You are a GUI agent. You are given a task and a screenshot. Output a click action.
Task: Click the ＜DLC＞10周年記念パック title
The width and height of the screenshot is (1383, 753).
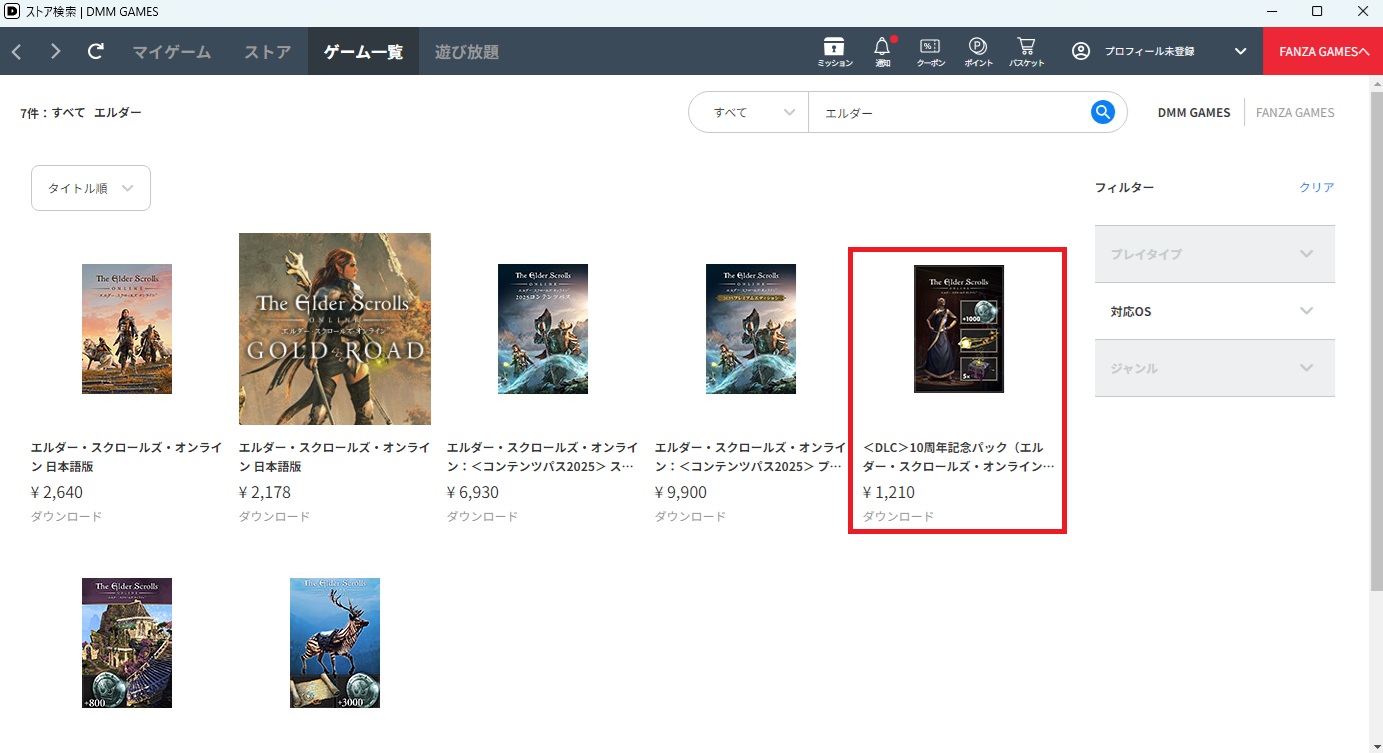tap(959, 457)
